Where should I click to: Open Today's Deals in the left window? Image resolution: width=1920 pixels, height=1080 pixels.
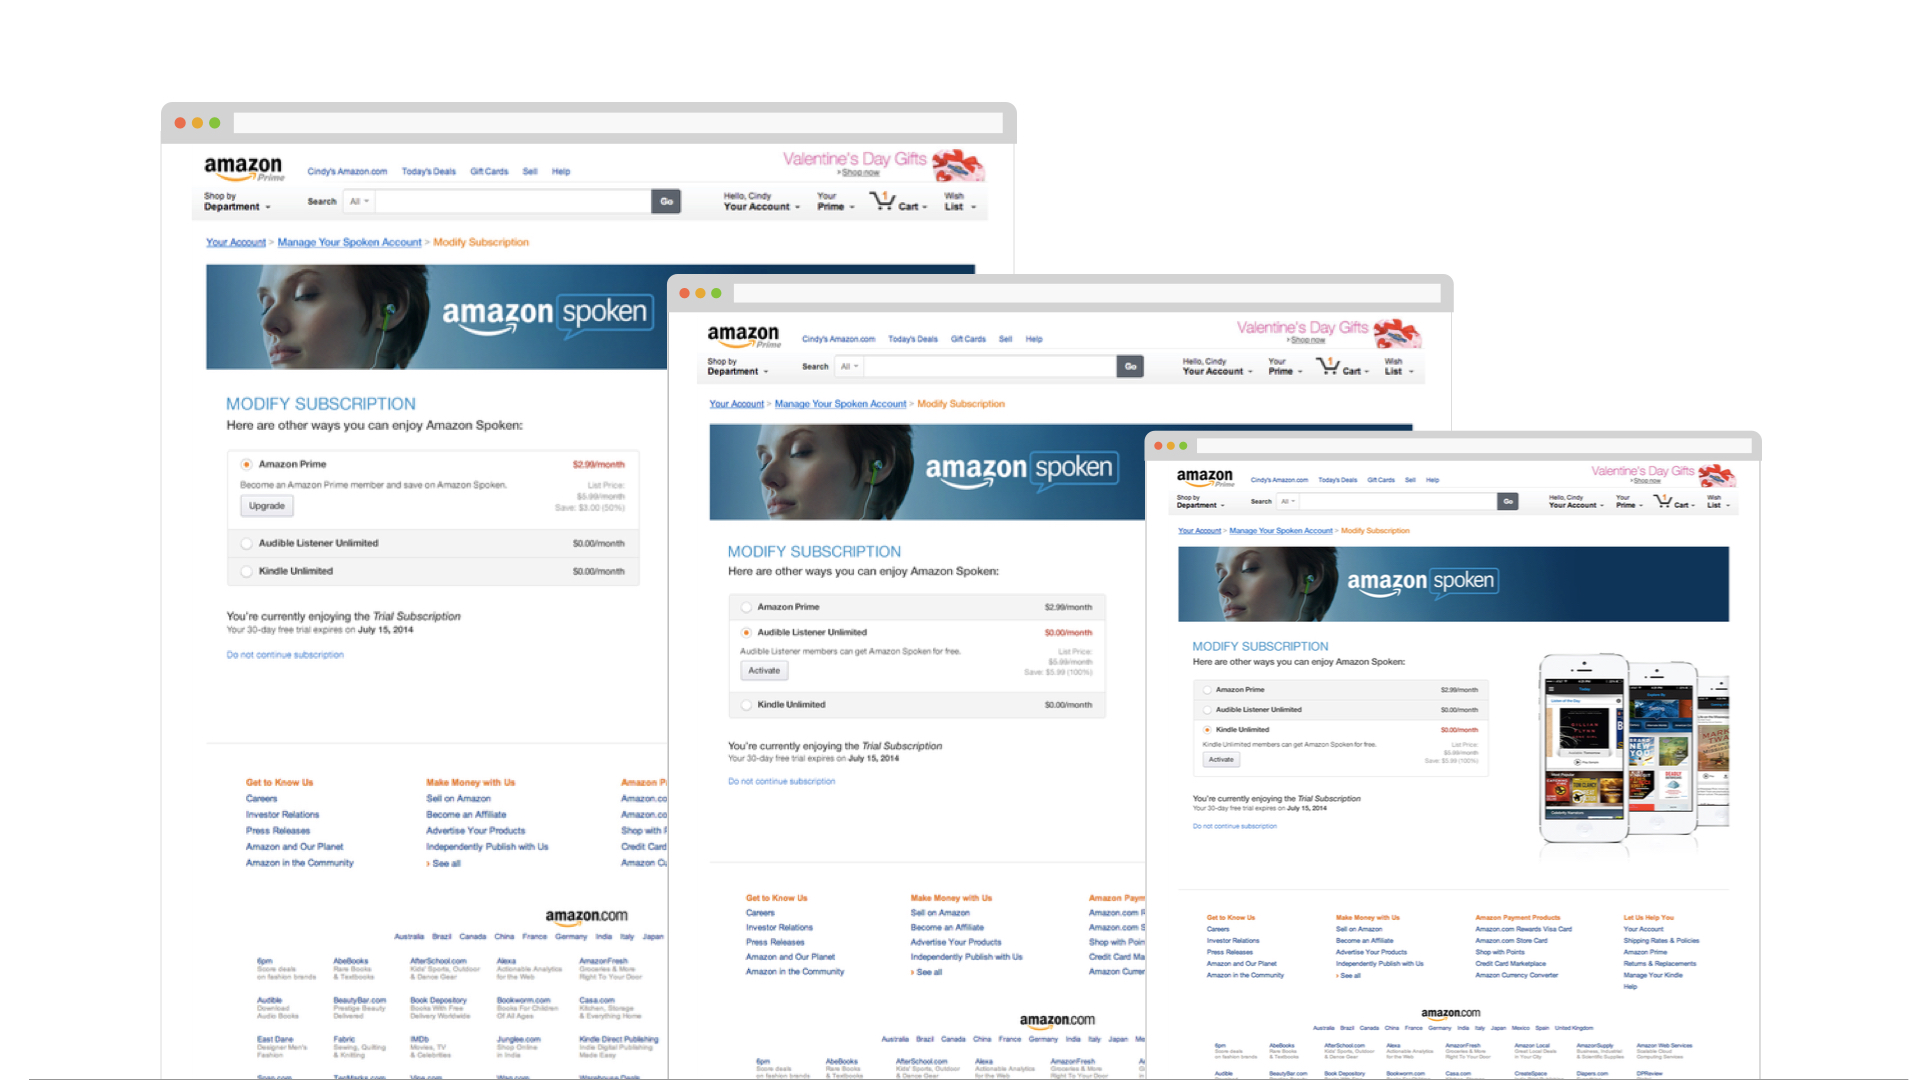click(428, 172)
